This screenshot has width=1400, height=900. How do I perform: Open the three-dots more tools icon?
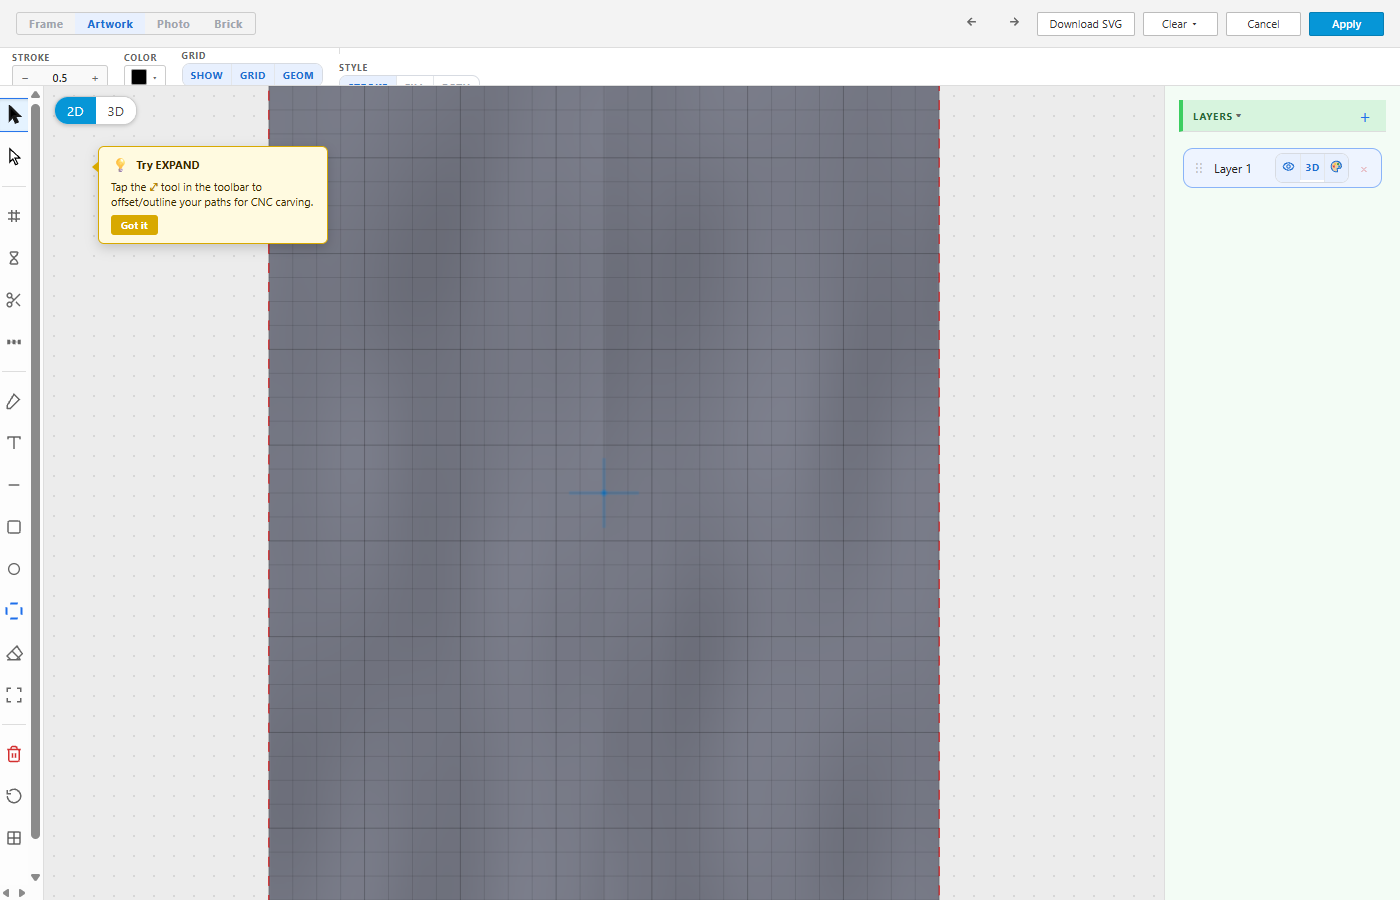(x=14, y=342)
